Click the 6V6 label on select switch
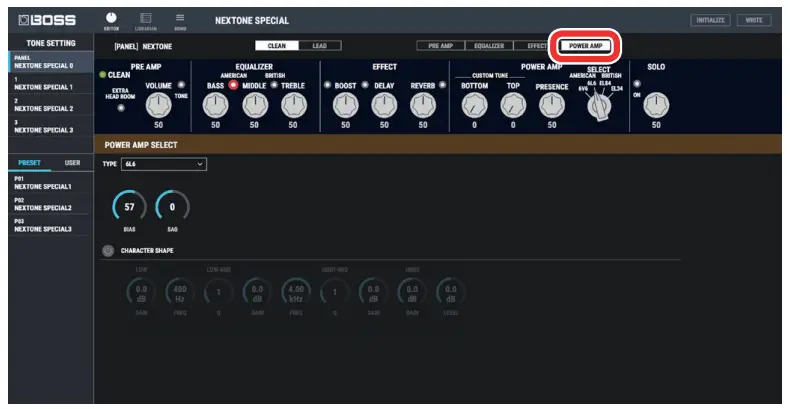The height and width of the screenshot is (409, 790). tap(582, 89)
